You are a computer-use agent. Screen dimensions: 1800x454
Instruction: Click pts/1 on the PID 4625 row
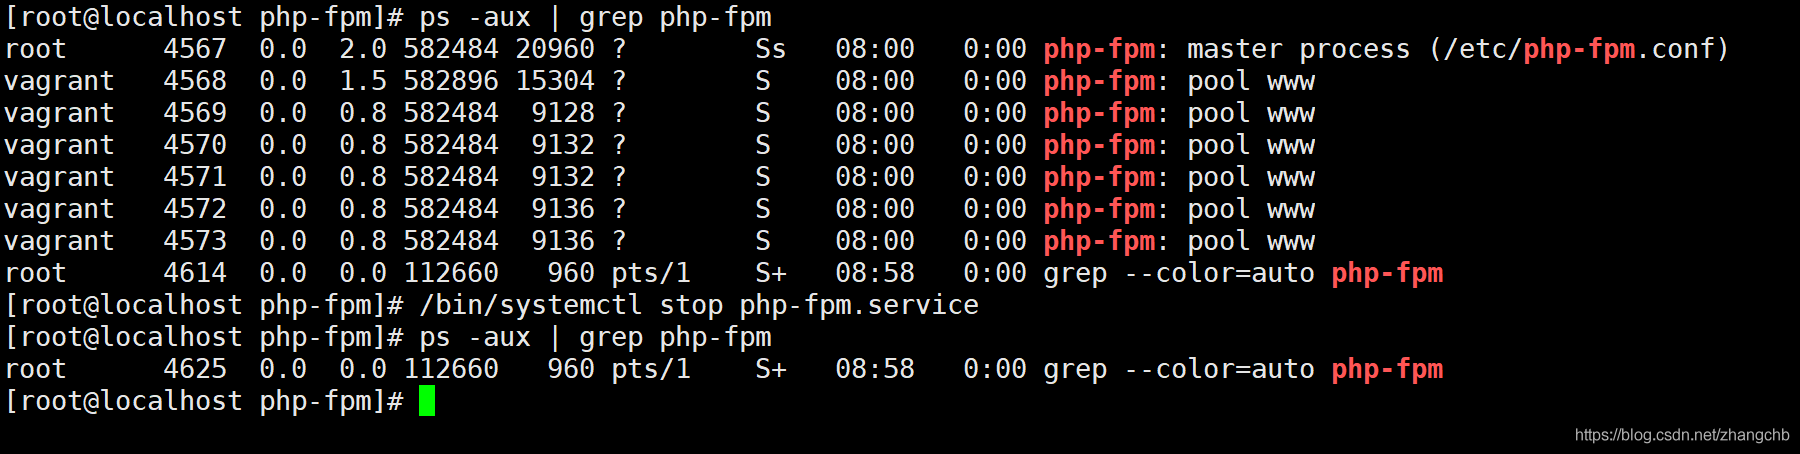tap(651, 369)
